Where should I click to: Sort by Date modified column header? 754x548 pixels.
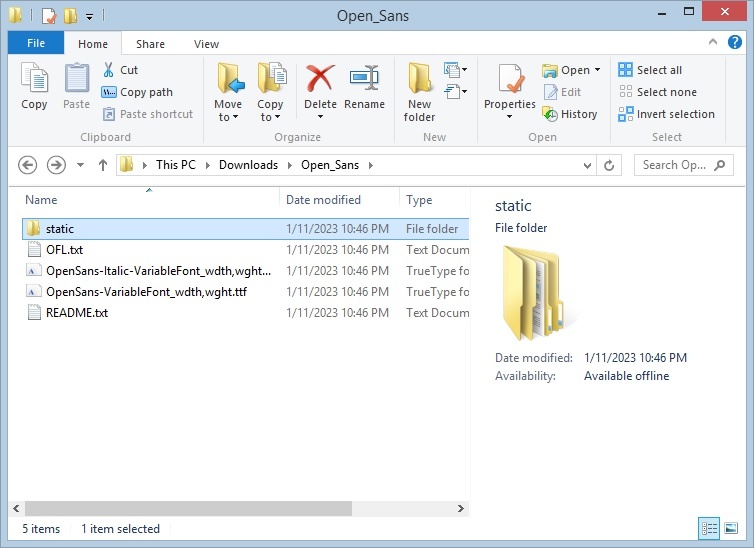click(339, 199)
